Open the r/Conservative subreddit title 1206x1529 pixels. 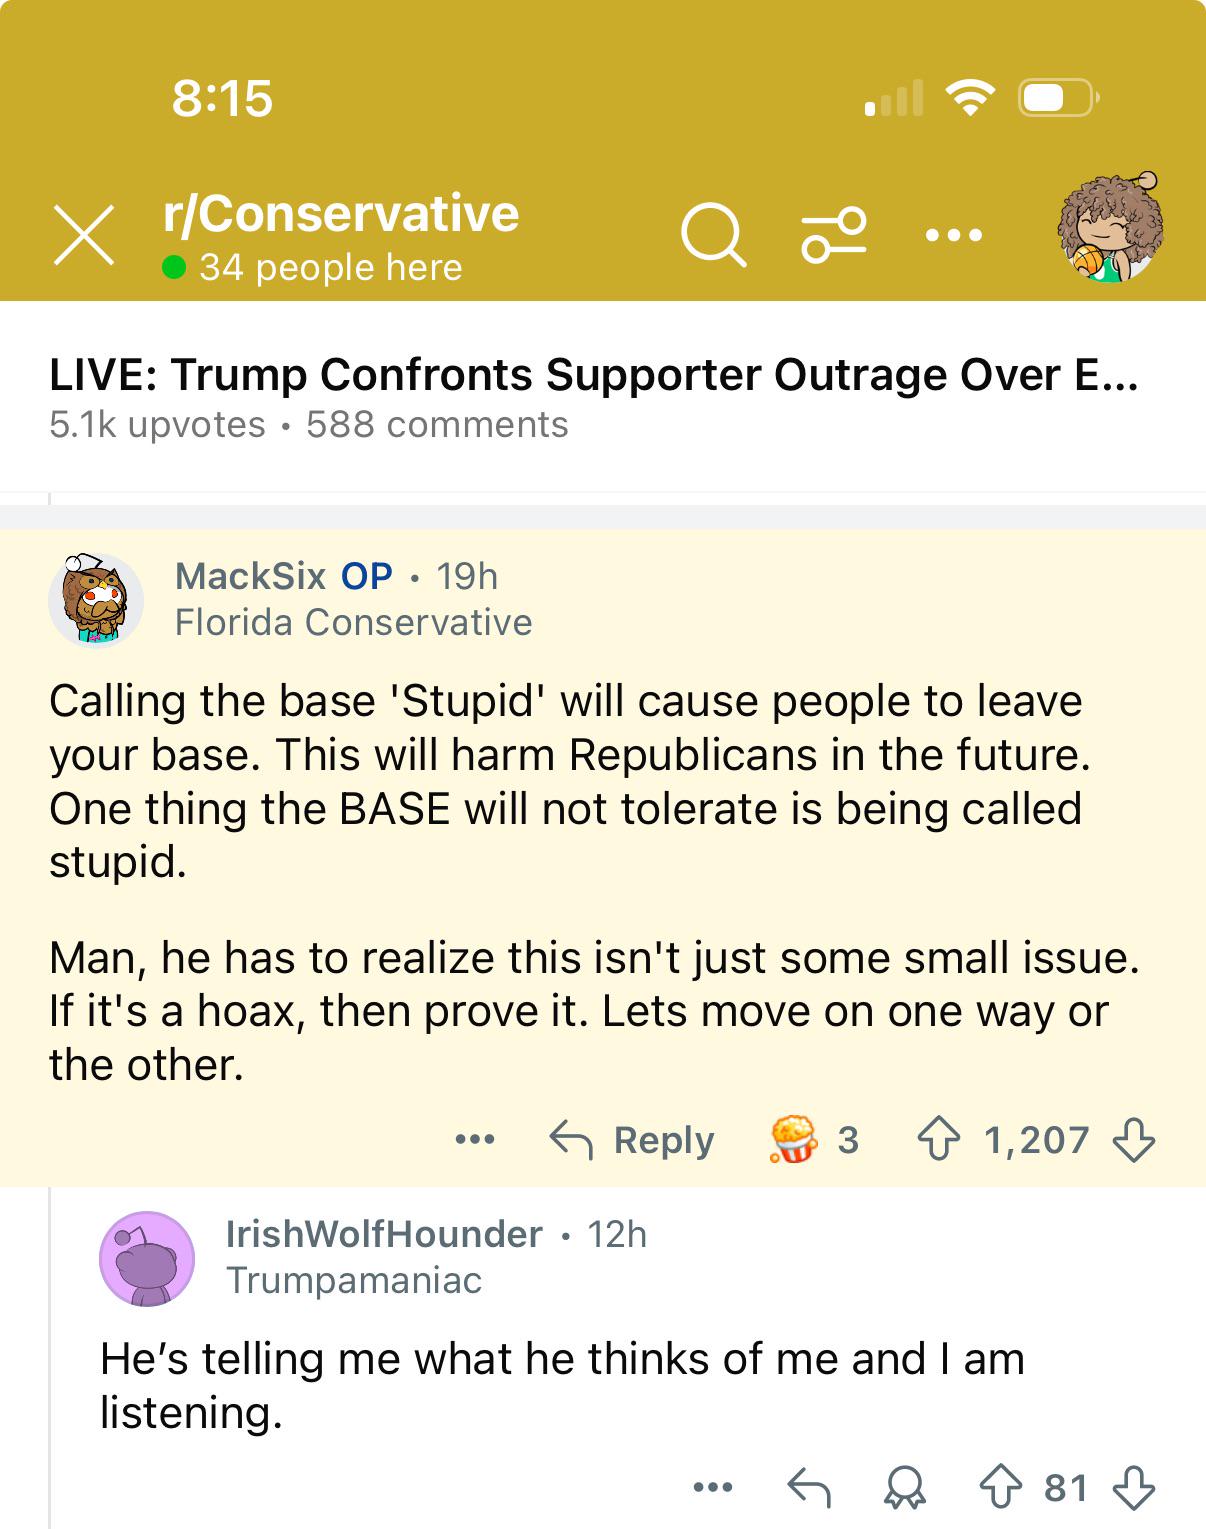click(x=341, y=214)
